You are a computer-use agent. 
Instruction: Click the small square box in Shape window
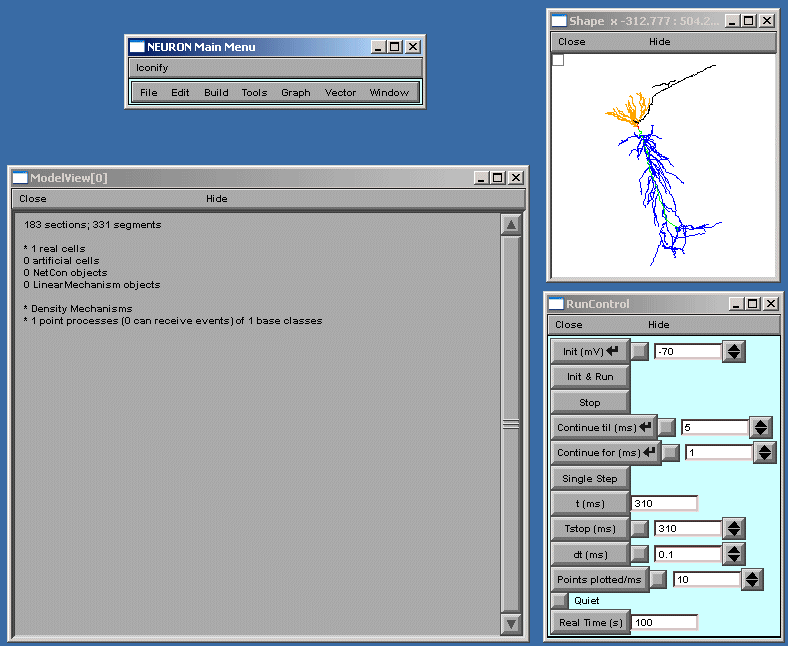(558, 60)
